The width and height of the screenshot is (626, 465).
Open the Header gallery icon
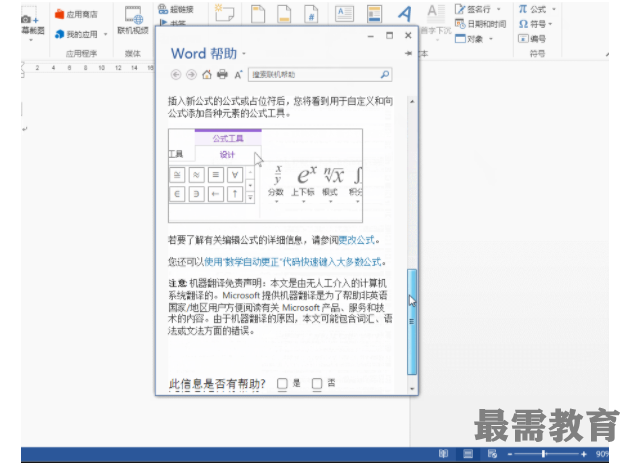click(258, 13)
